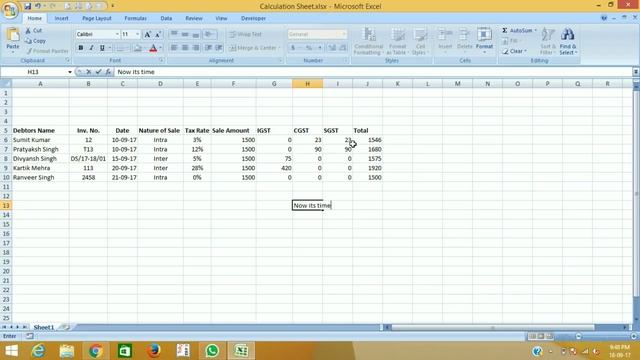Open Find & Select binoculars
This screenshot has width=640, height=360.
coord(568,41)
